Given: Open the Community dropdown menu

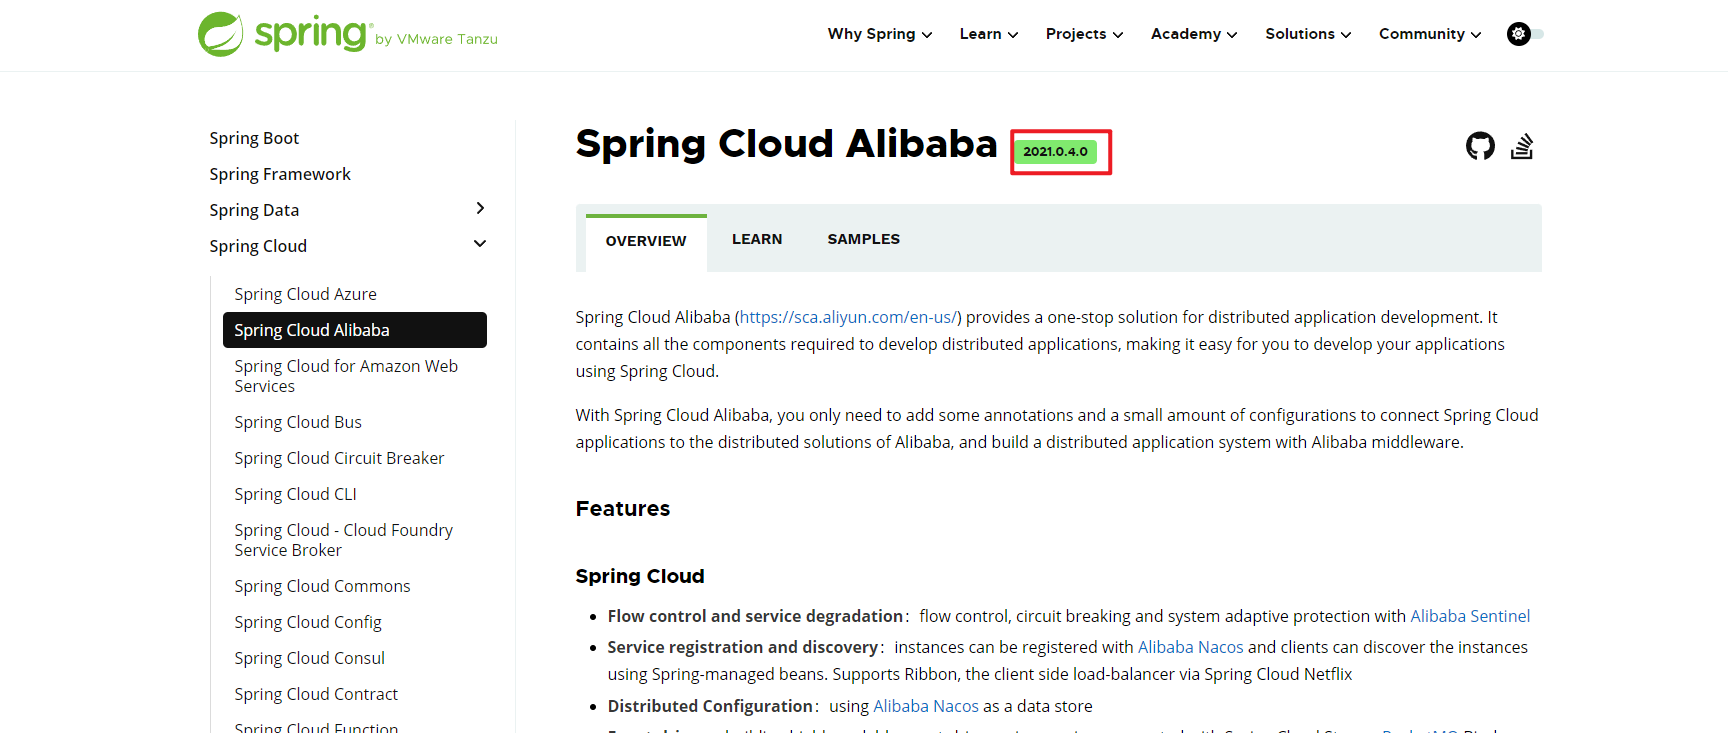Looking at the screenshot, I should [1430, 34].
